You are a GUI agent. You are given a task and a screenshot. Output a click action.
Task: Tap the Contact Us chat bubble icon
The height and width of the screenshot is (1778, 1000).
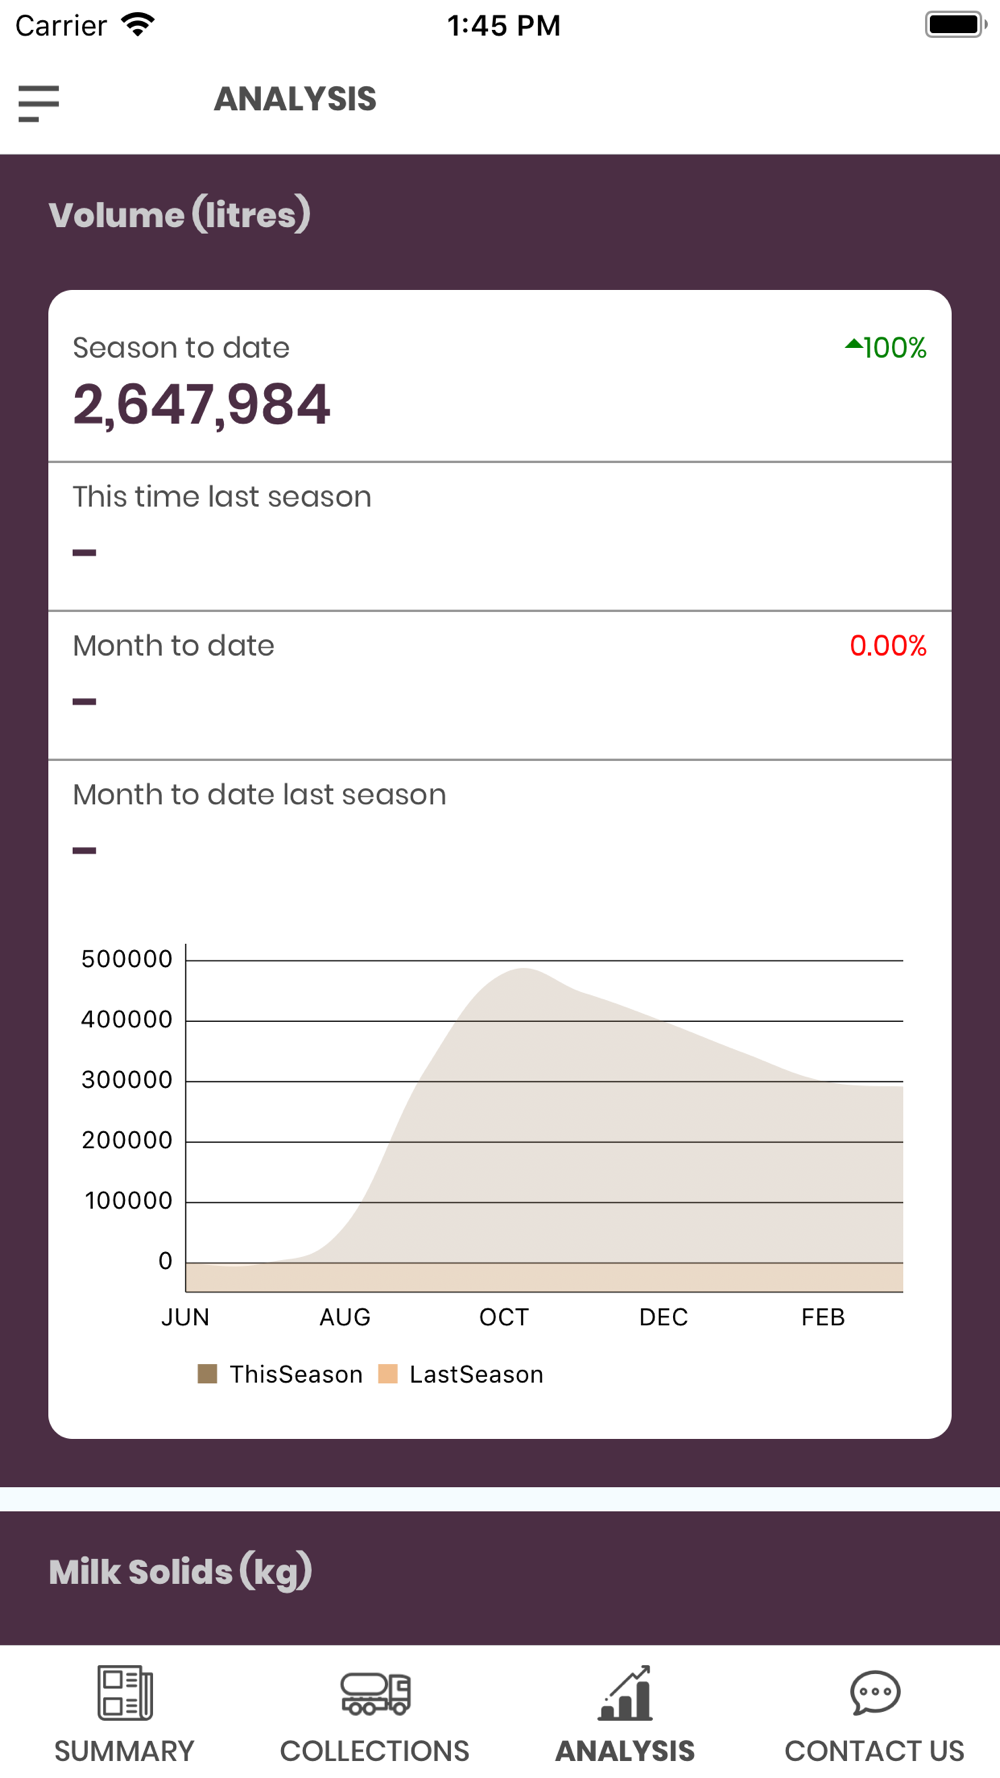(875, 1693)
